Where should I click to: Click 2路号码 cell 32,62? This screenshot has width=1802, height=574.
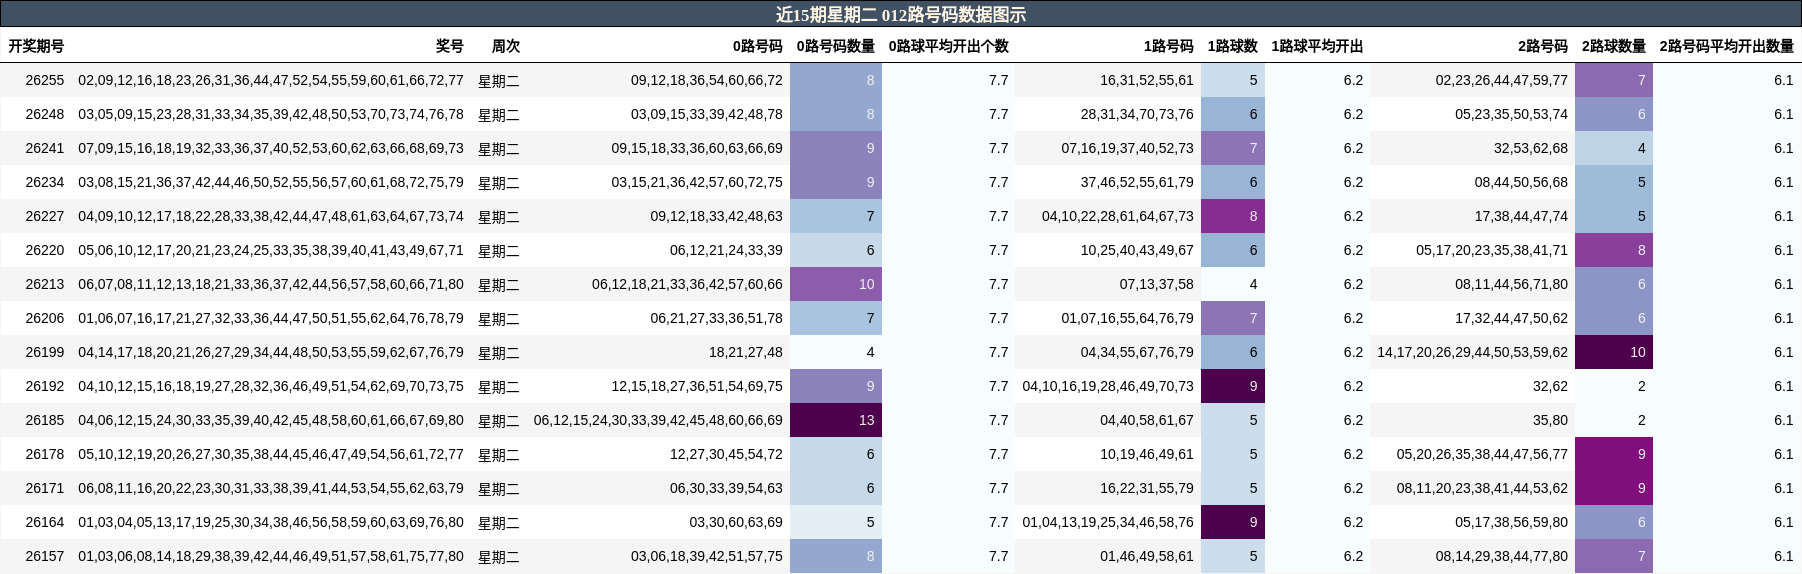pos(1551,386)
